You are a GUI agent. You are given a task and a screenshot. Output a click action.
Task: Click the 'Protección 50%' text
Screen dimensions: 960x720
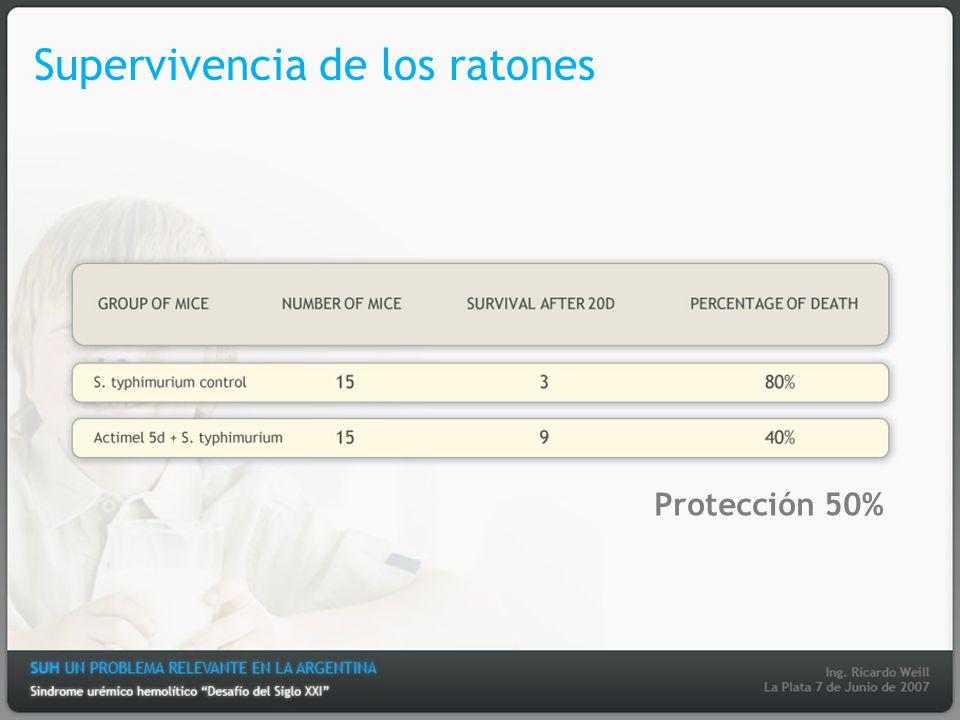(x=769, y=505)
